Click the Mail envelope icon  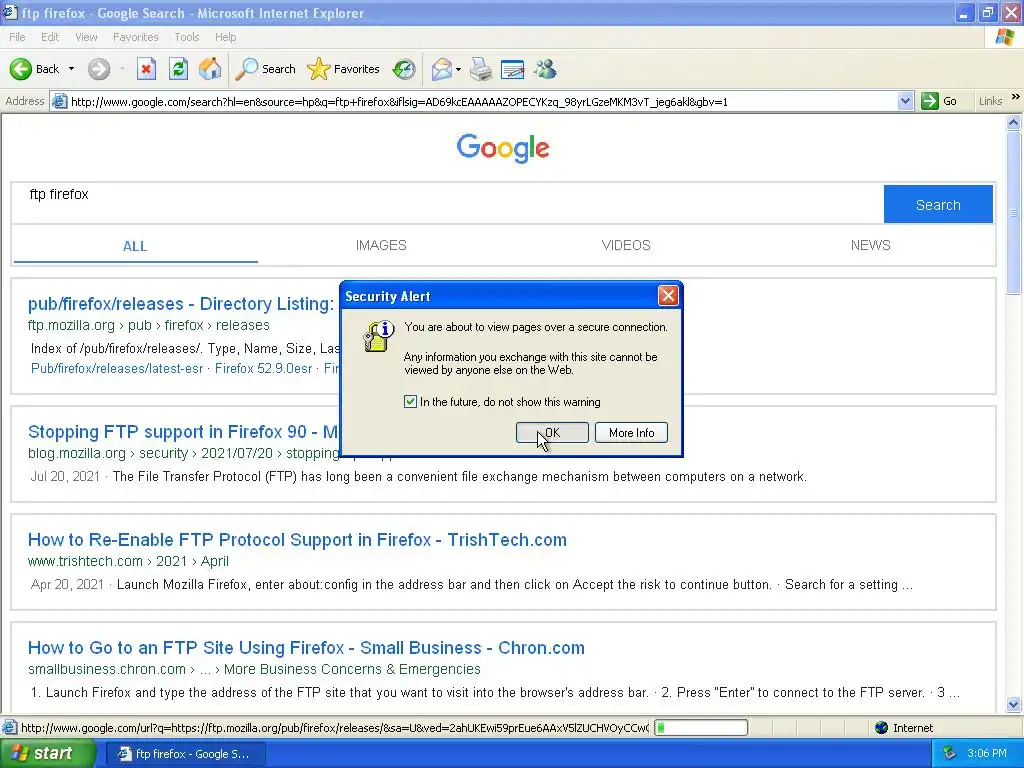441,69
